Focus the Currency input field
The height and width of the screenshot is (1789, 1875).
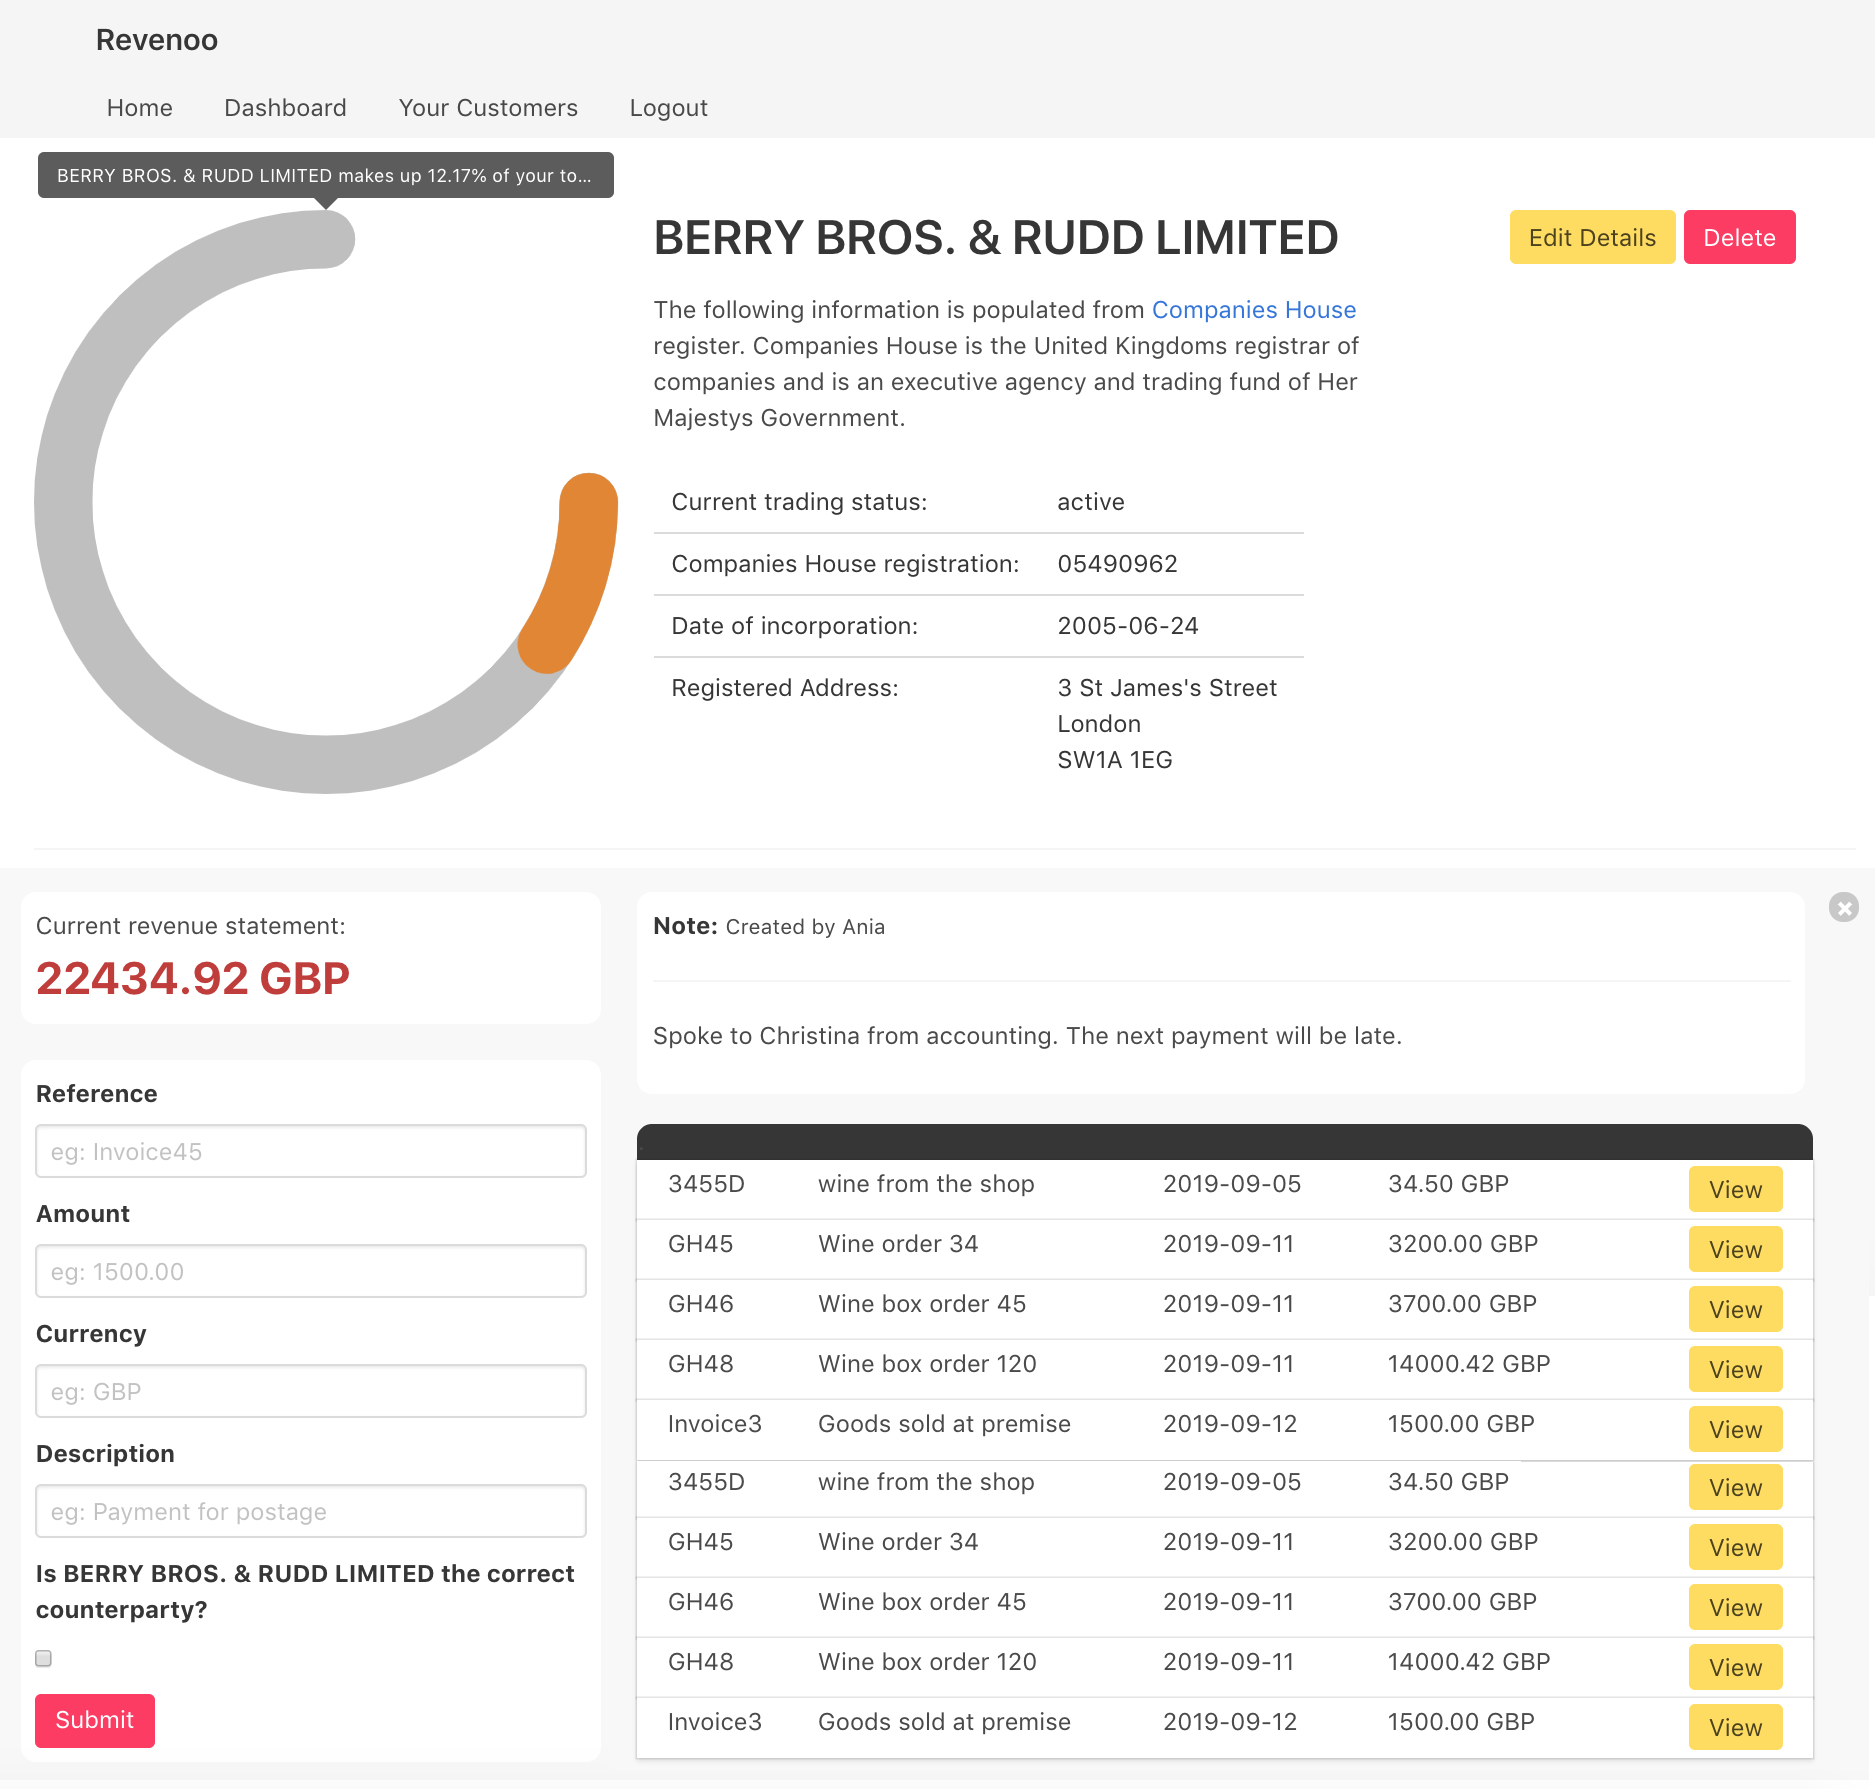(311, 1391)
